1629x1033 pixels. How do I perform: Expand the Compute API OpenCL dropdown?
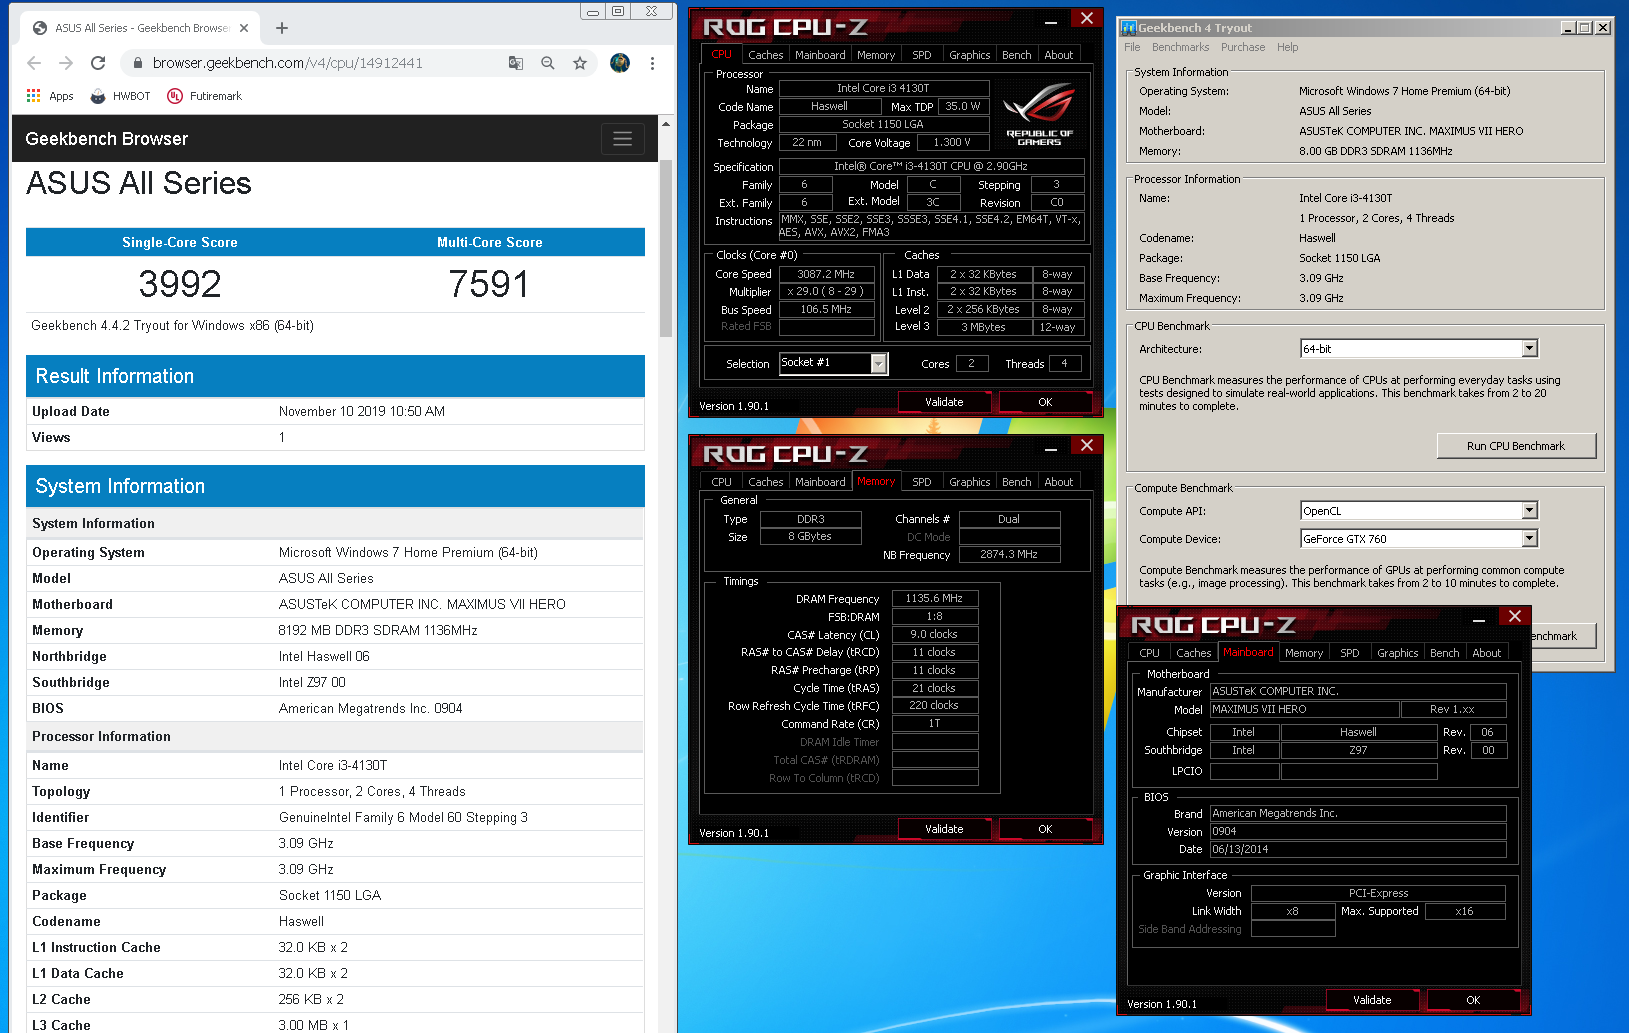[1529, 510]
